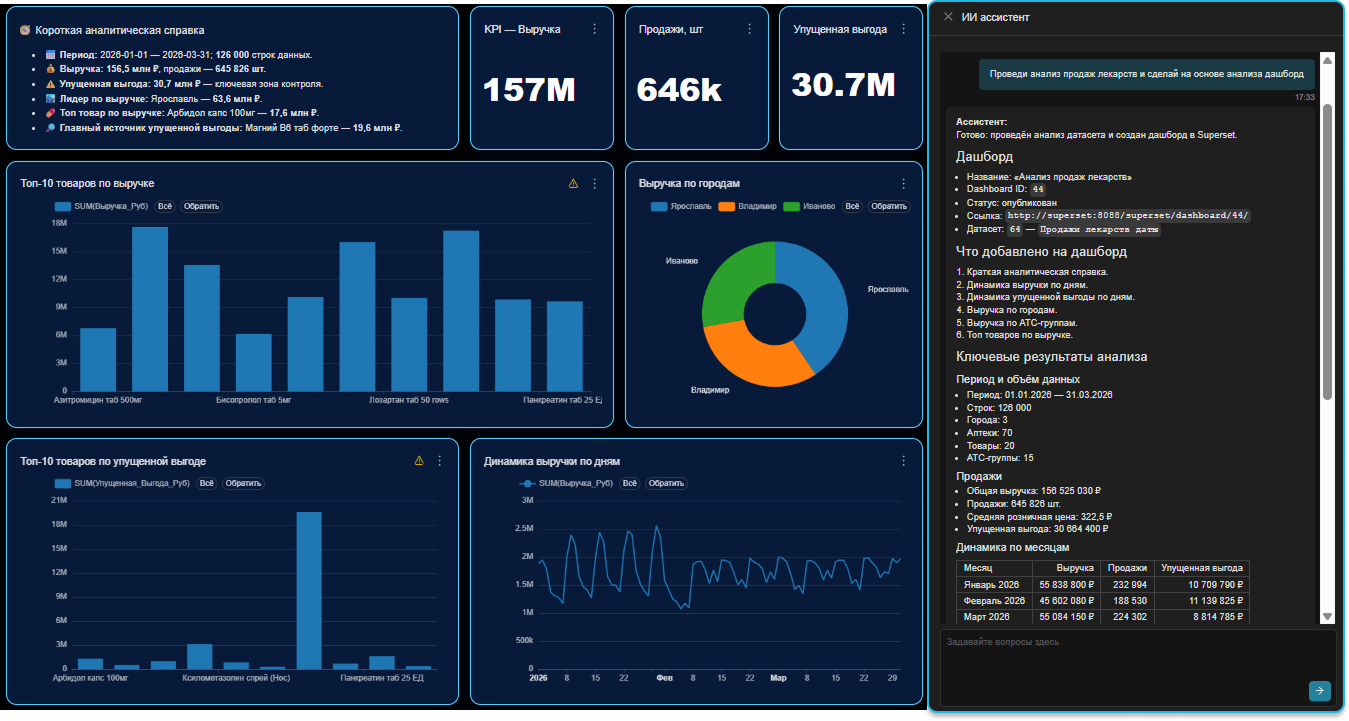
Task: Open the three-dot menu on Упущенная выгода card
Action: point(904,29)
